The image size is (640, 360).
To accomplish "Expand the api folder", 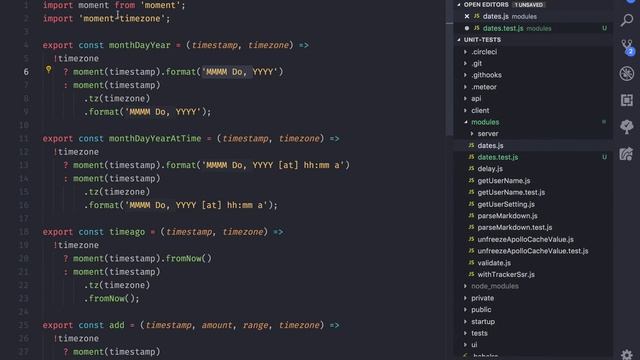I will 465,98.
